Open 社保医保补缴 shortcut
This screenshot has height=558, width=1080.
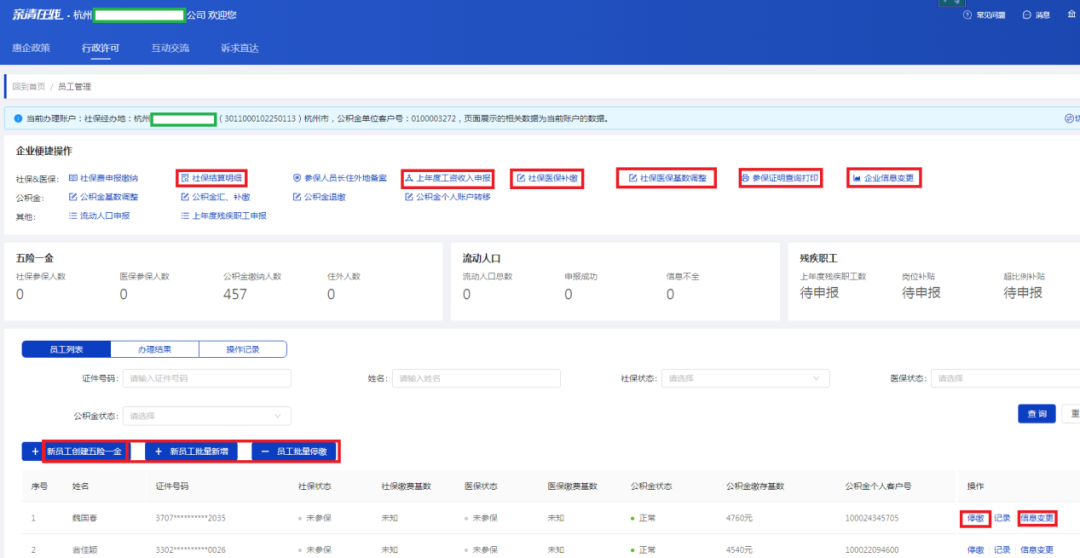point(547,178)
